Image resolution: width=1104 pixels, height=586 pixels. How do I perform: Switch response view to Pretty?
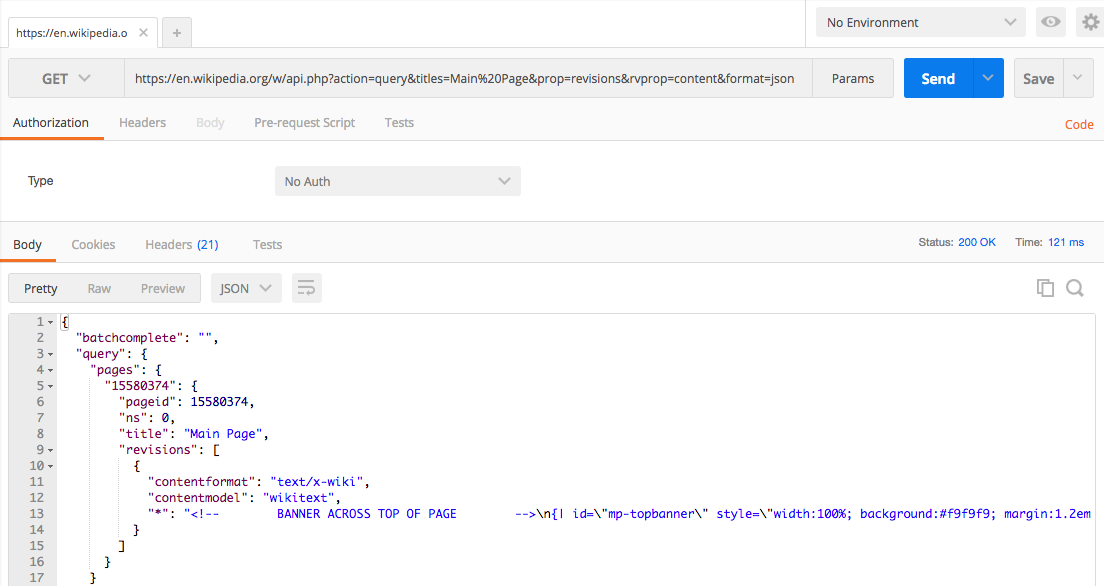pos(41,288)
